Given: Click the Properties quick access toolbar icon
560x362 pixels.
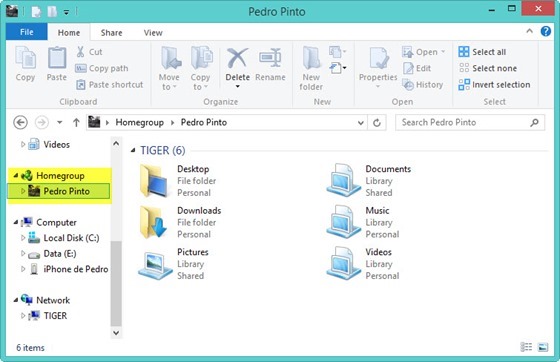Looking at the screenshot, I should point(36,12).
